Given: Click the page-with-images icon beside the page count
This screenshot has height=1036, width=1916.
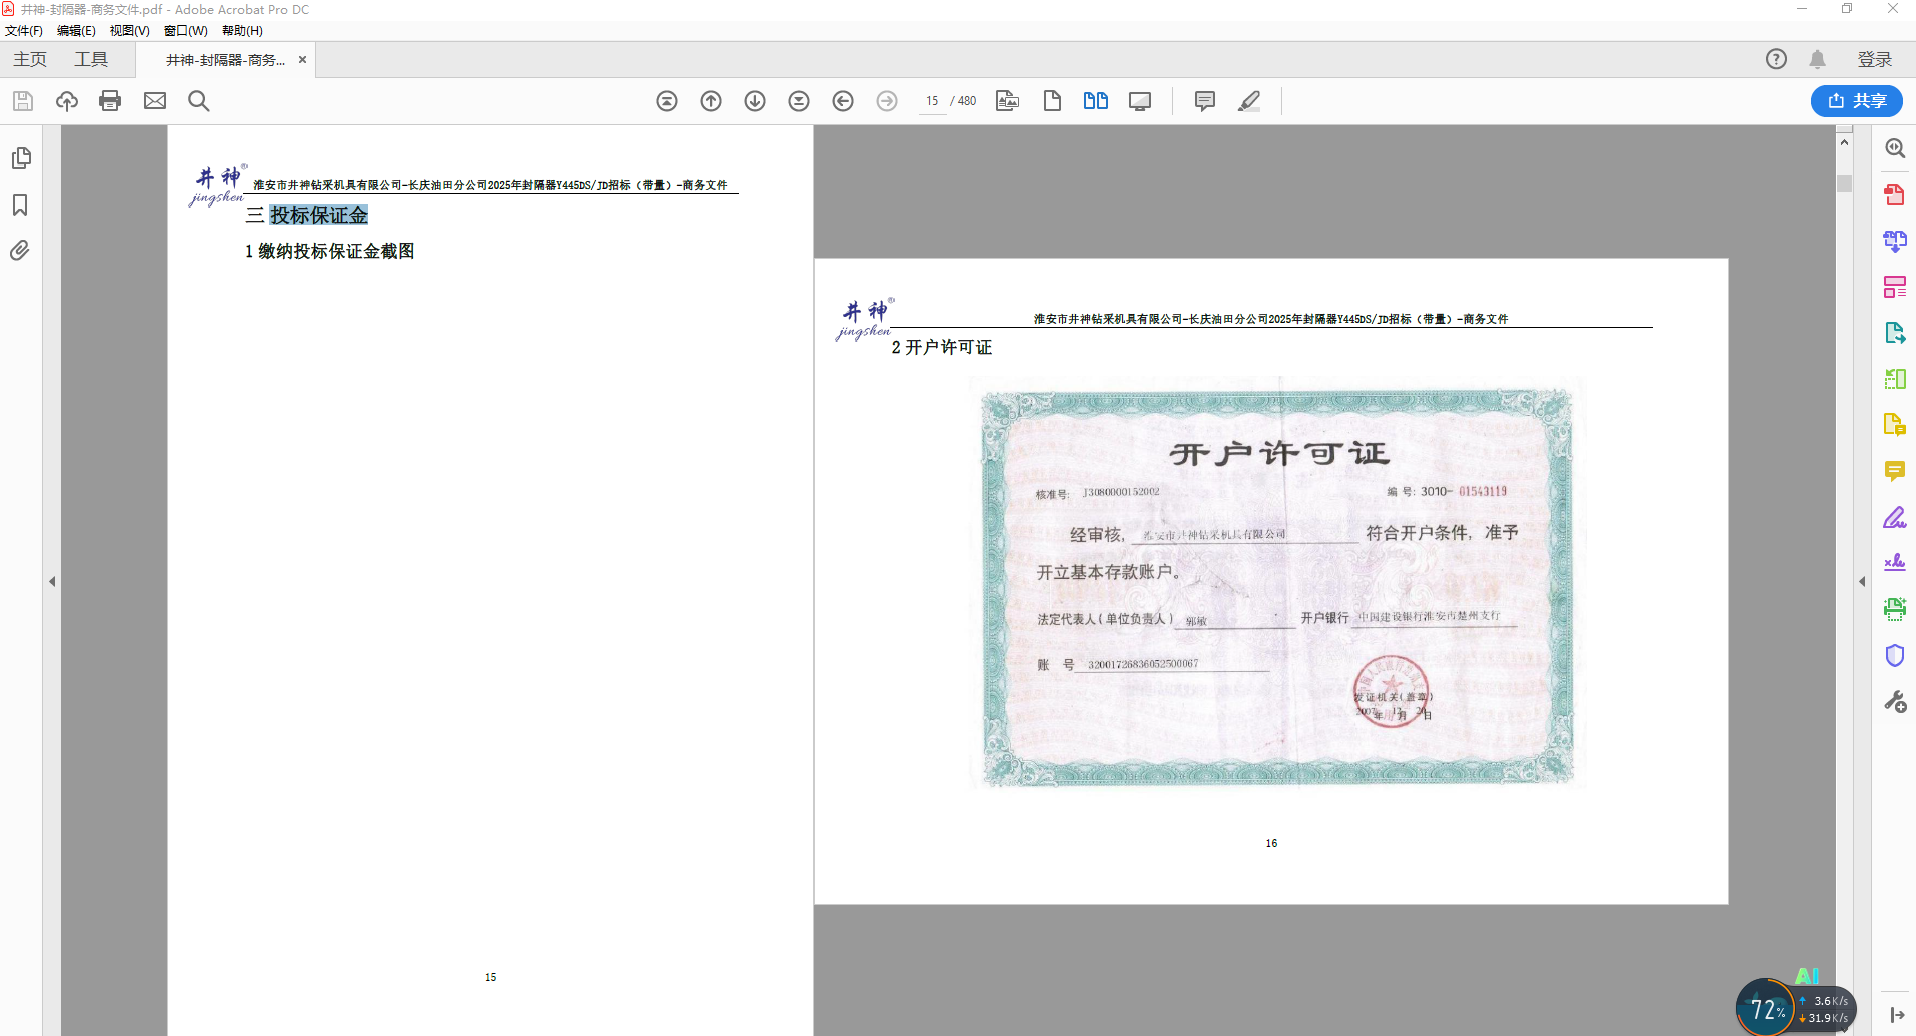Looking at the screenshot, I should click(x=1008, y=101).
